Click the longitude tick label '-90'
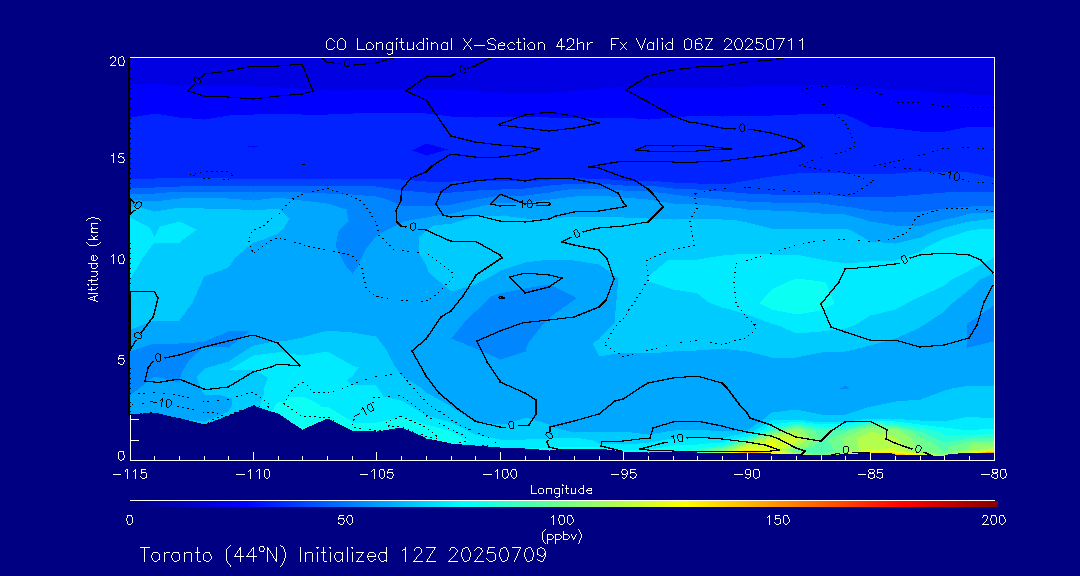Viewport: 1080px width, 576px height. click(747, 475)
